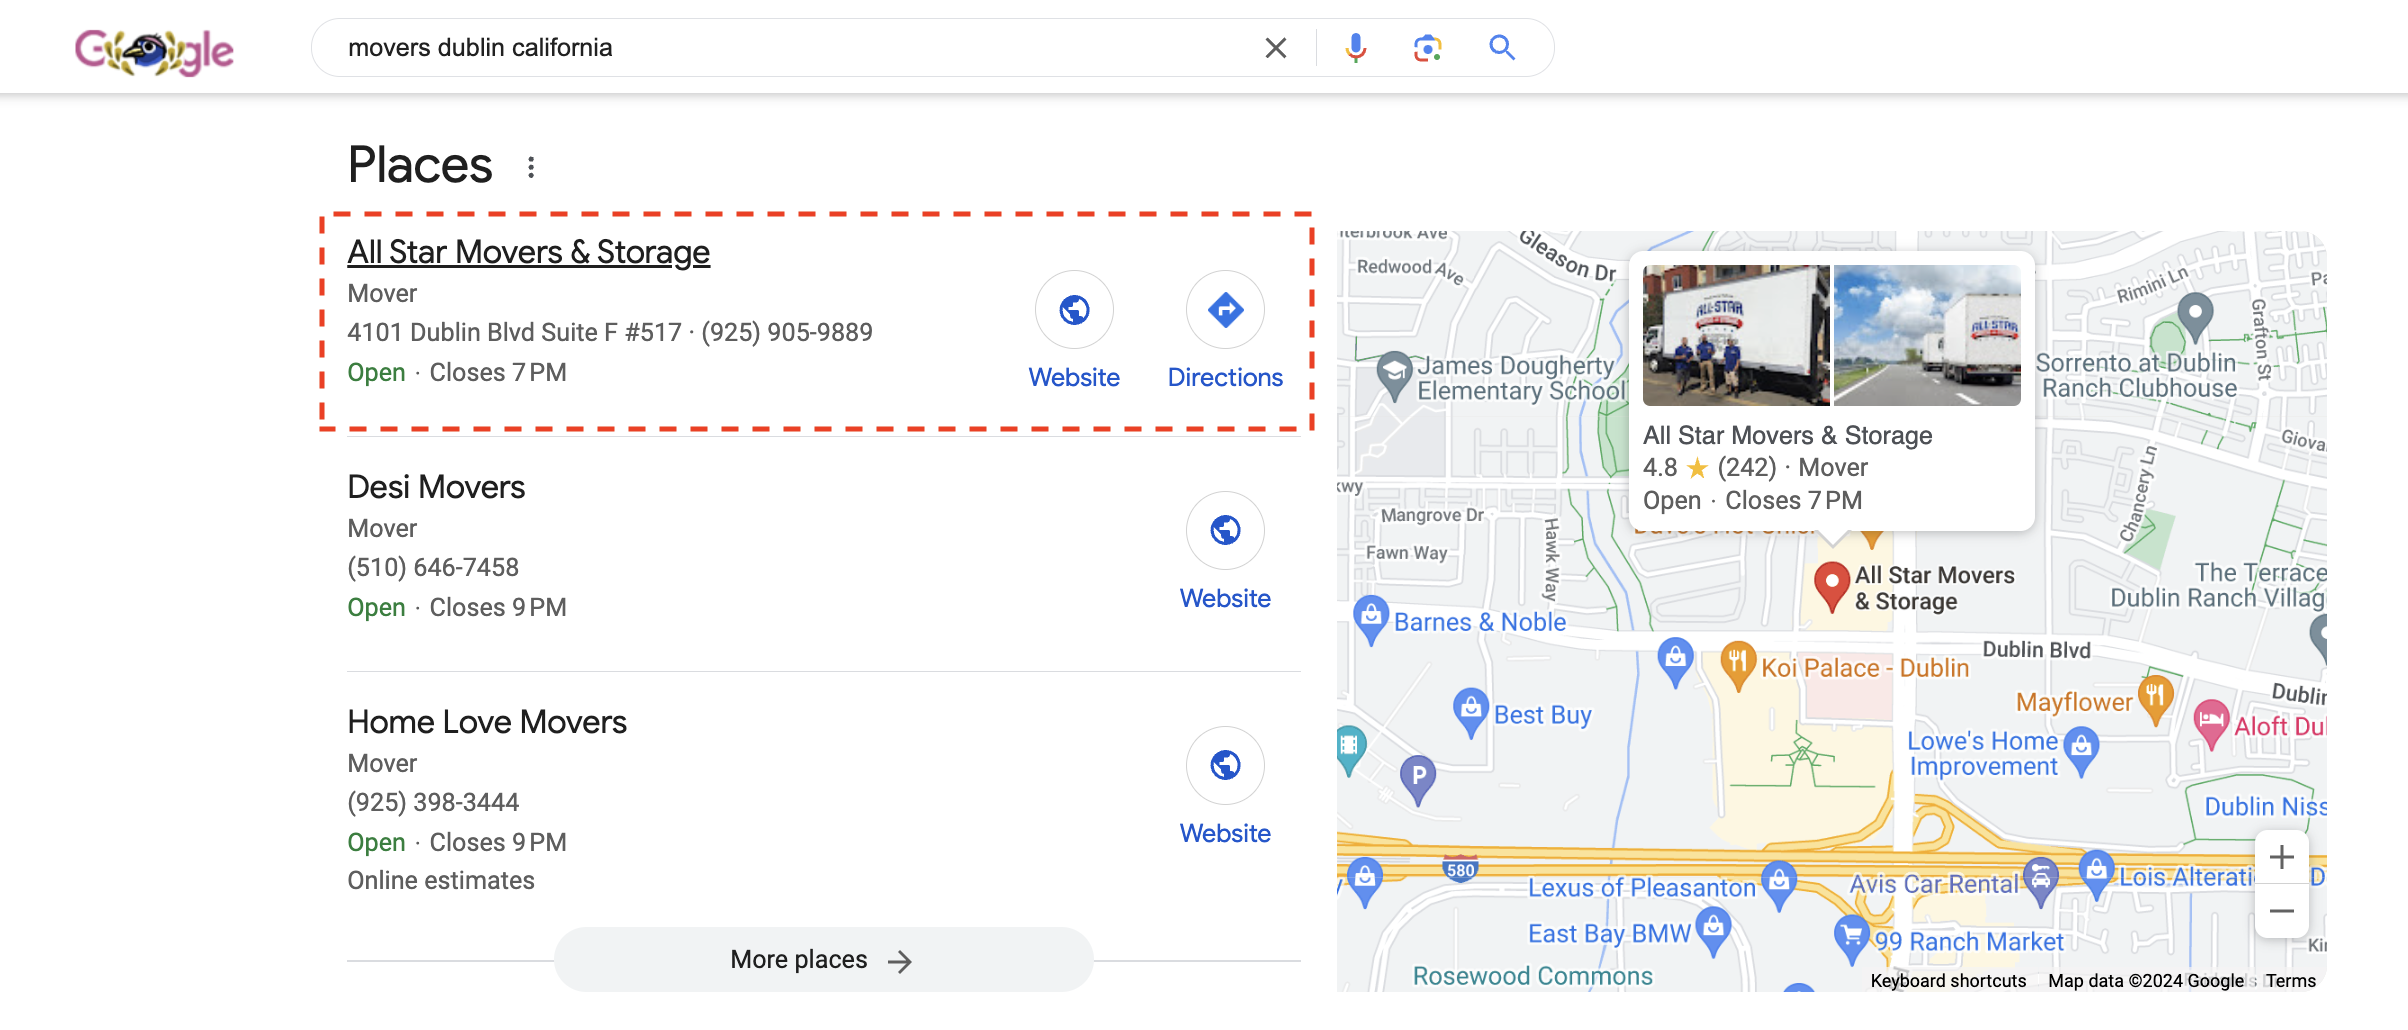Screen dimensions: 2408x1030
Task: Select the Desi Movers listing title
Action: click(436, 487)
